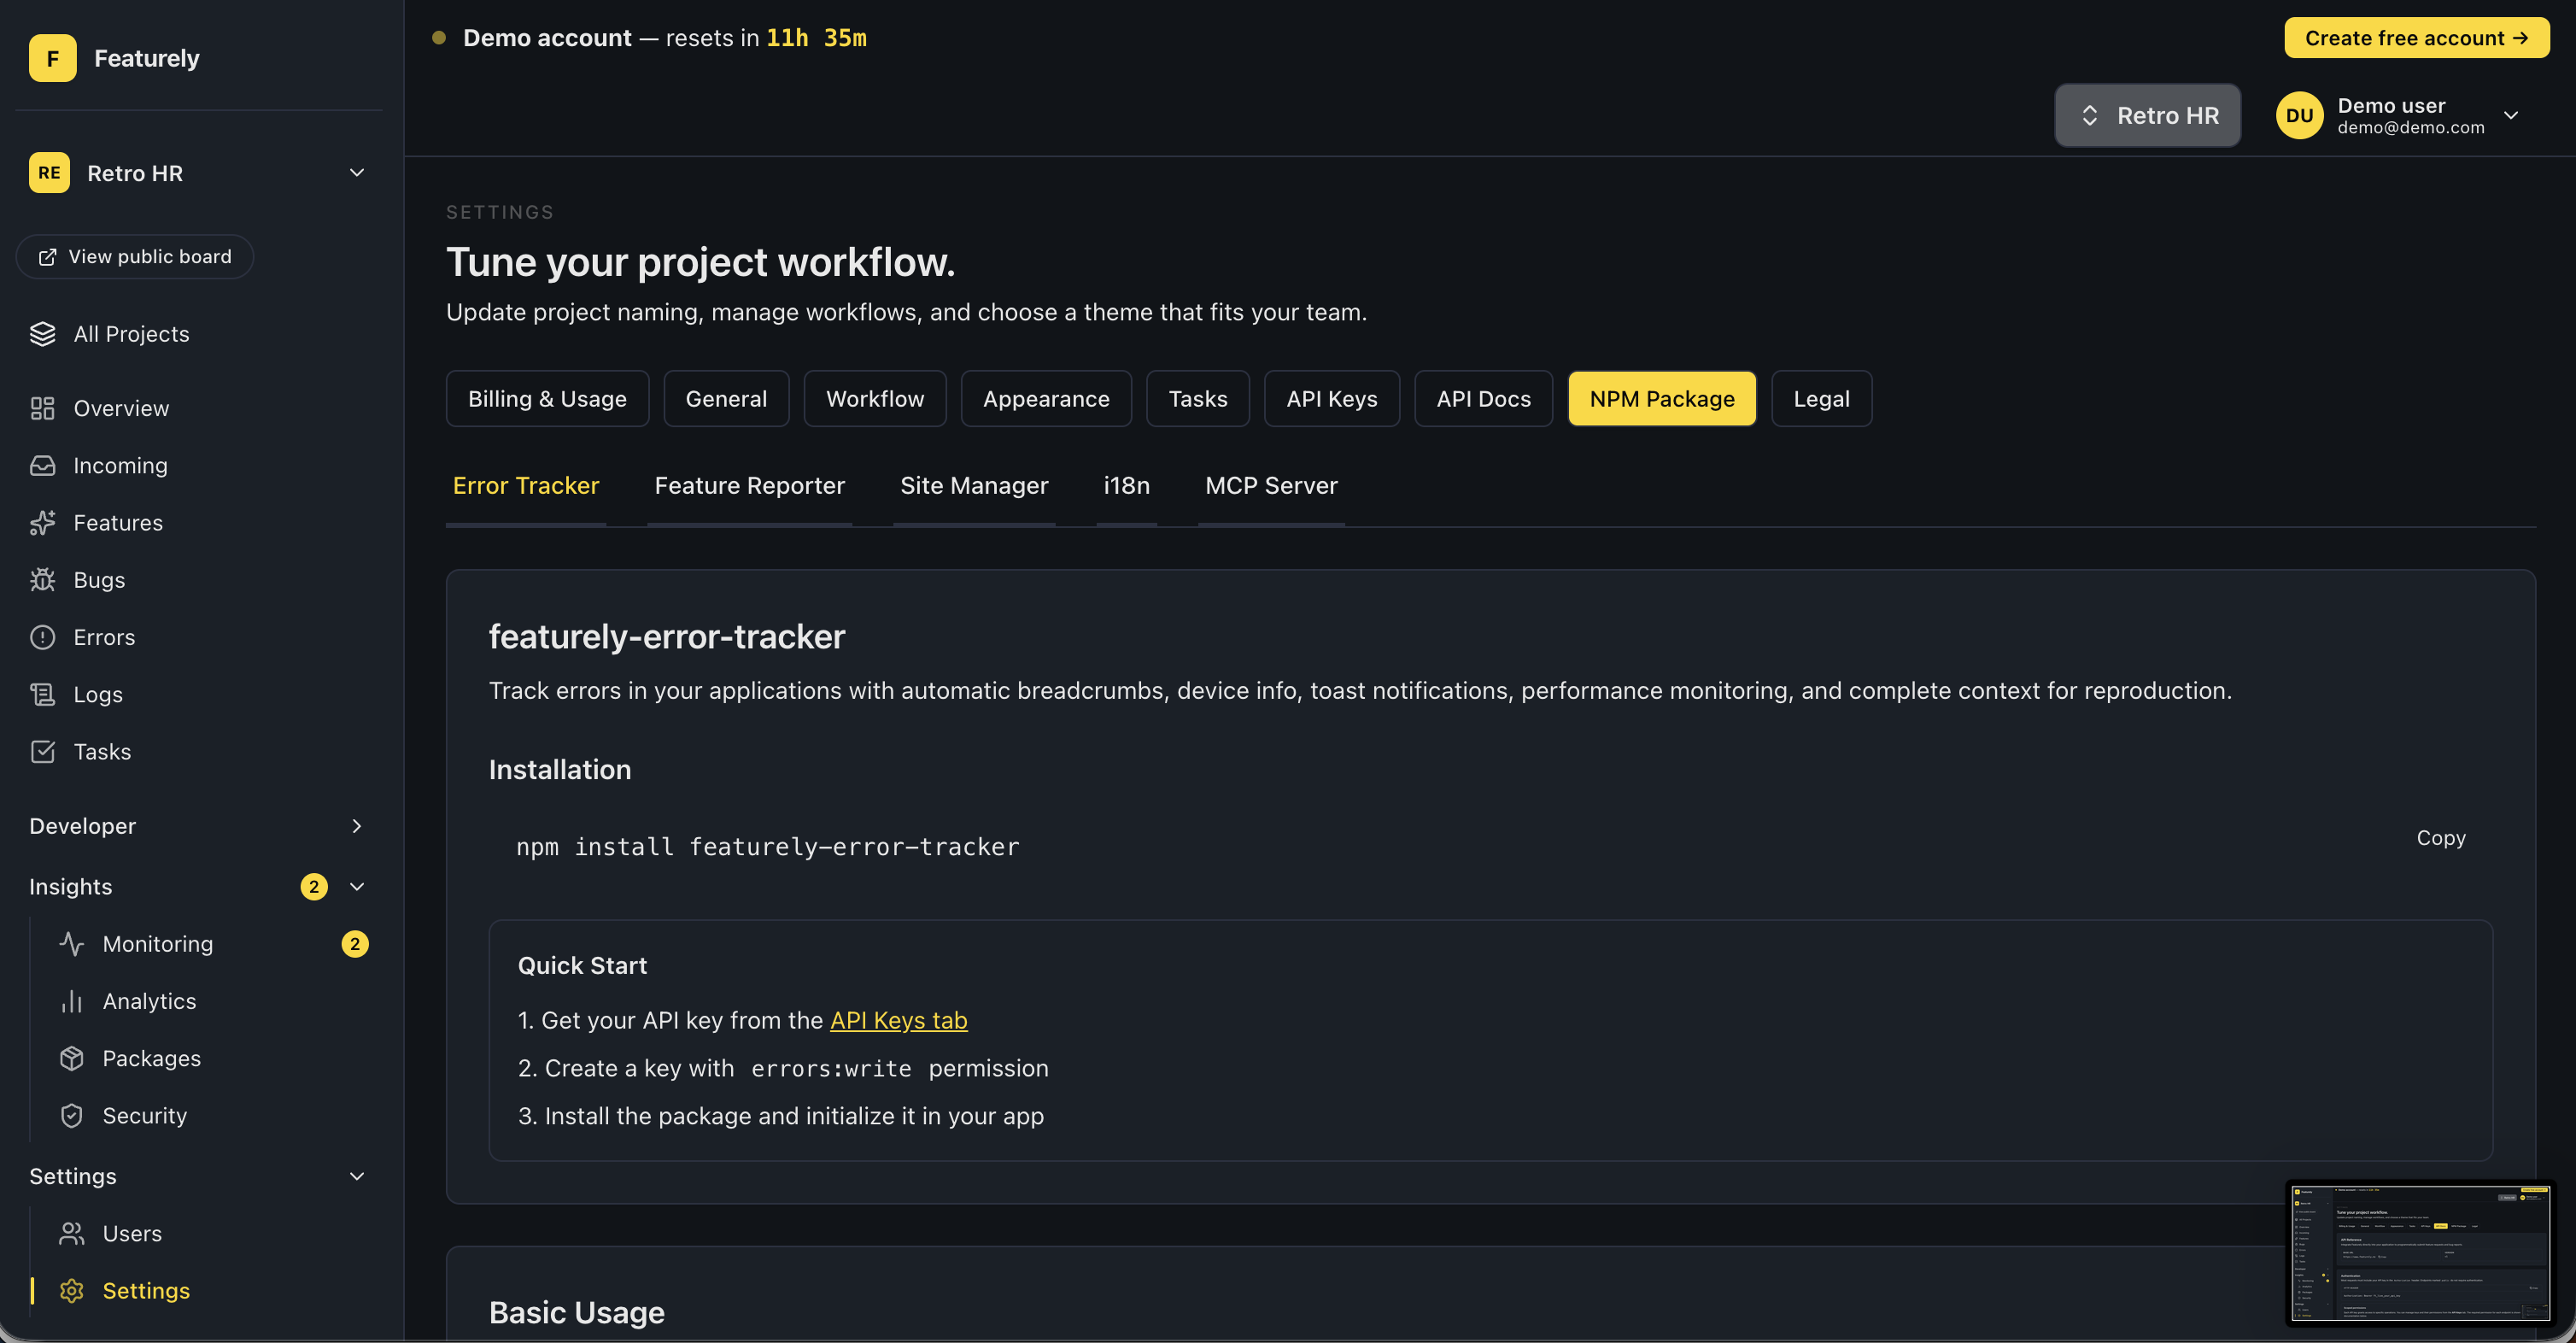Expand the Developer sidebar section
2576x1343 pixels.
pyautogui.click(x=357, y=826)
